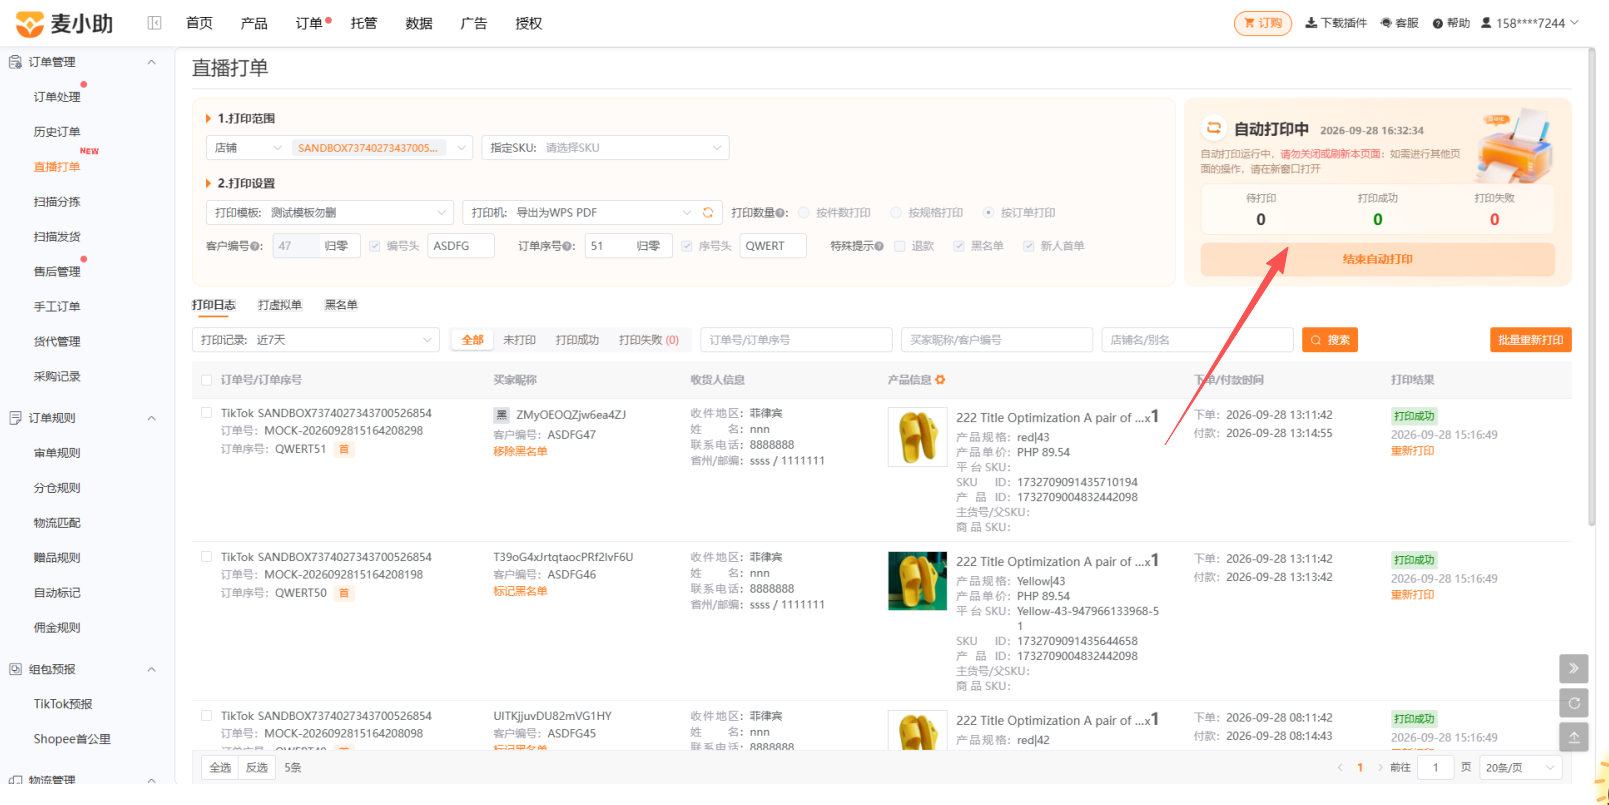
Task: Open 扫描分拣 in the sidebar
Action: coord(57,202)
